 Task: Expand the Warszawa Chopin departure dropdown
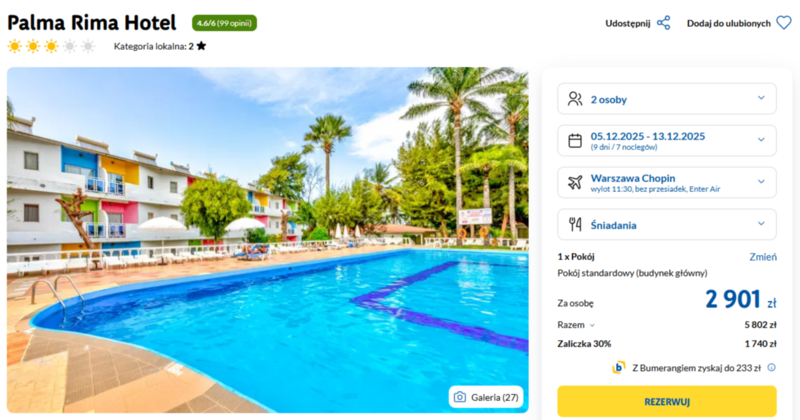(x=667, y=183)
